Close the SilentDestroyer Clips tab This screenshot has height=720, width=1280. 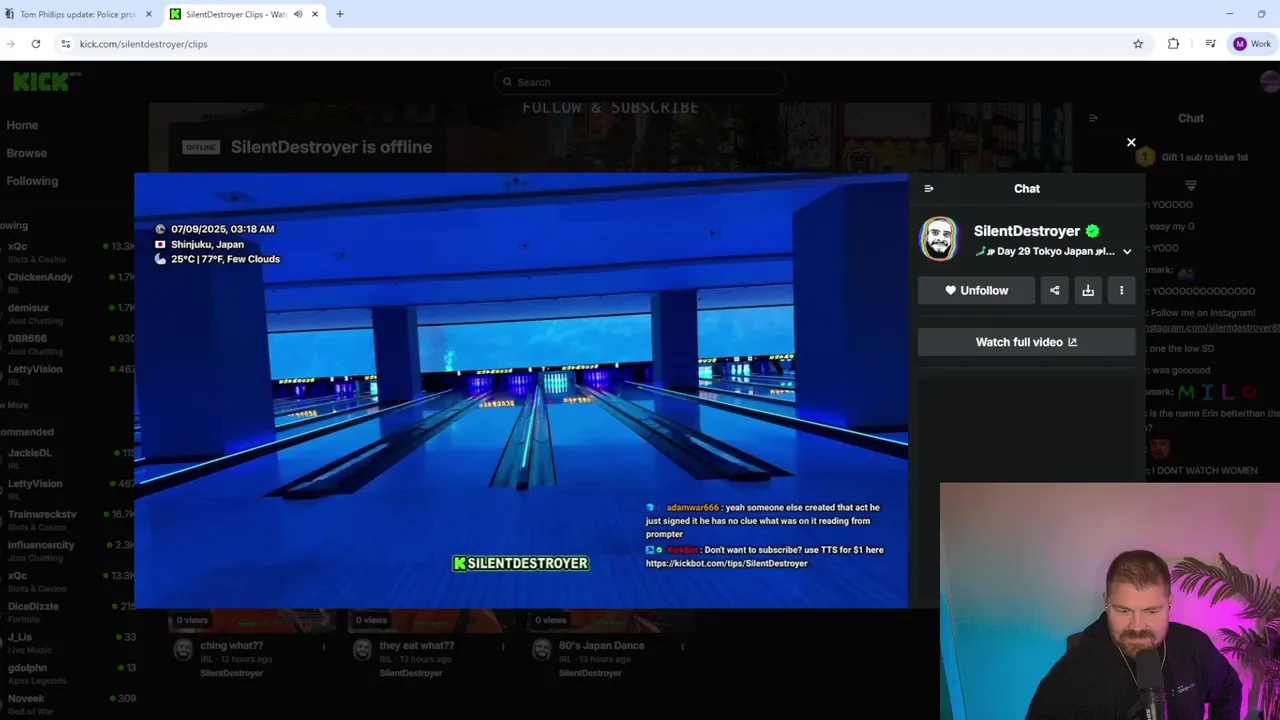(x=315, y=15)
